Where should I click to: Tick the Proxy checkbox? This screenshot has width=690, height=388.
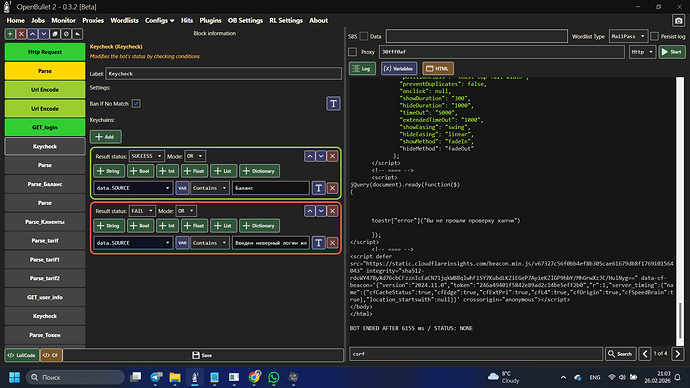352,52
